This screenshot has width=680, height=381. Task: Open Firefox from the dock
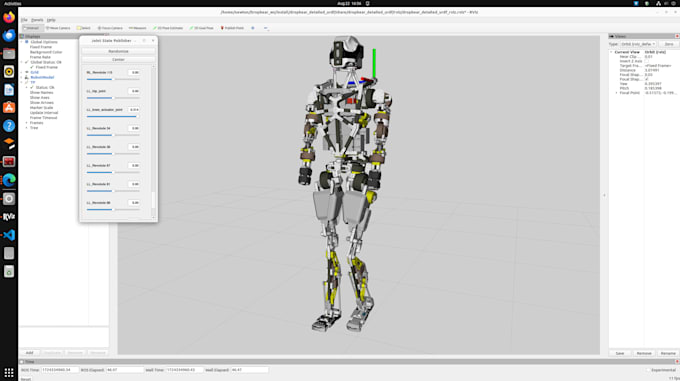(9, 17)
